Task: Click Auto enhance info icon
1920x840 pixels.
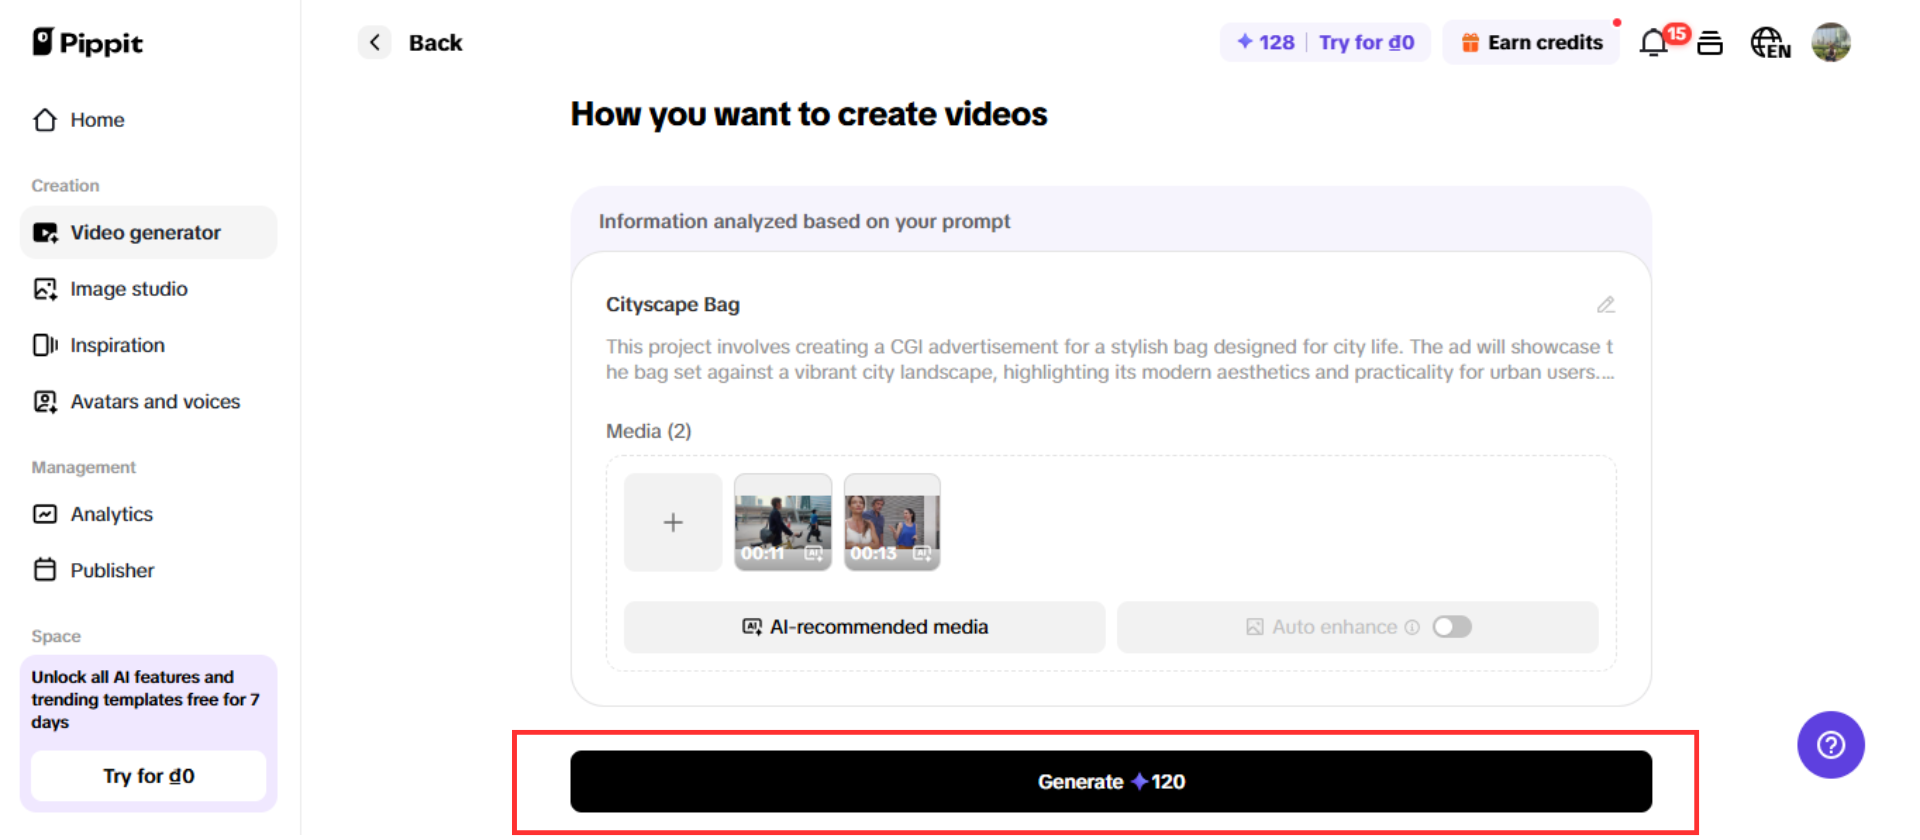Action: (x=1412, y=627)
